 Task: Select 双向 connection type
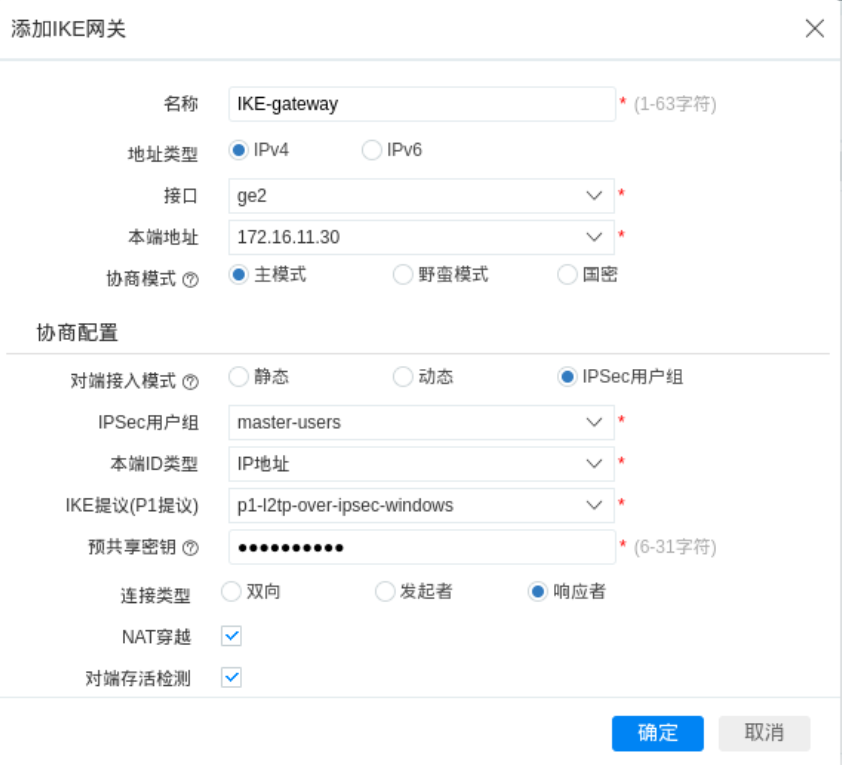tap(231, 592)
